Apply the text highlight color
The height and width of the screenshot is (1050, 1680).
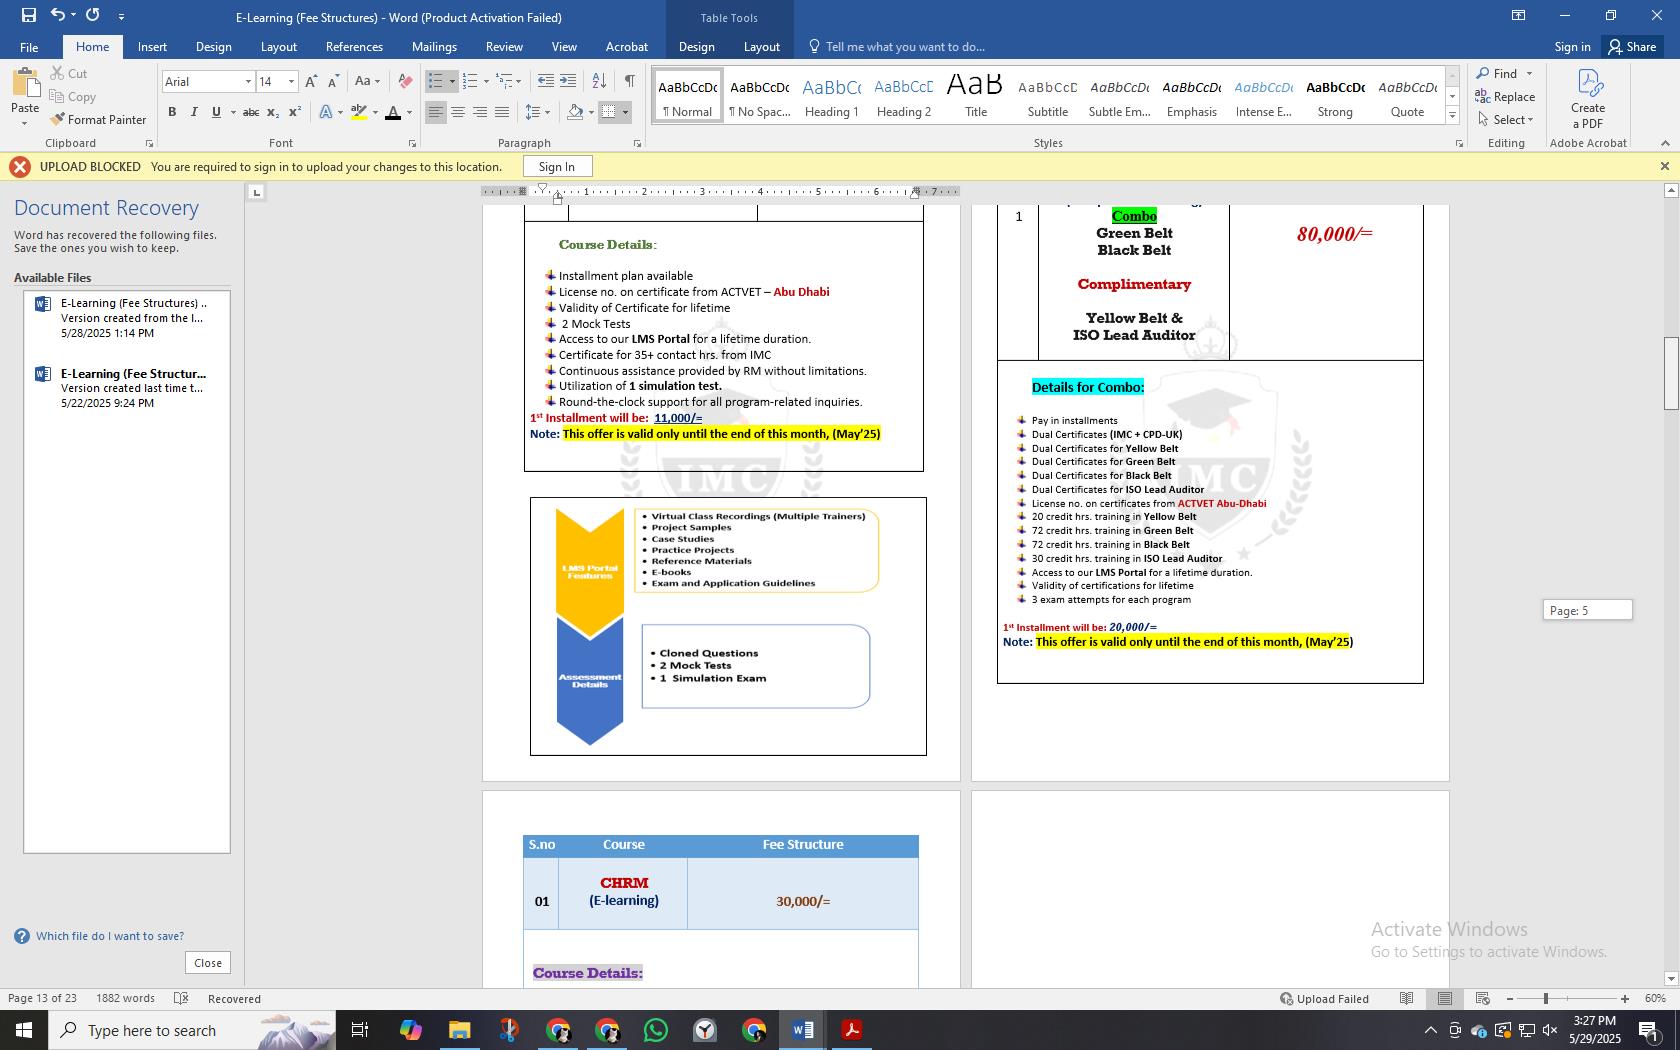pyautogui.click(x=359, y=112)
